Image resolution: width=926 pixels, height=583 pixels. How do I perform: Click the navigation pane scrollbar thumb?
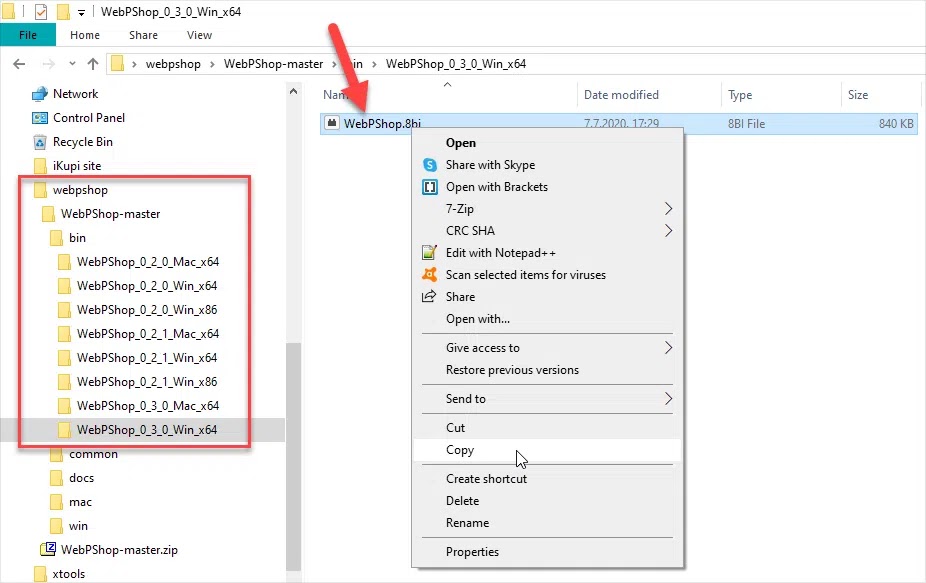click(x=294, y=457)
